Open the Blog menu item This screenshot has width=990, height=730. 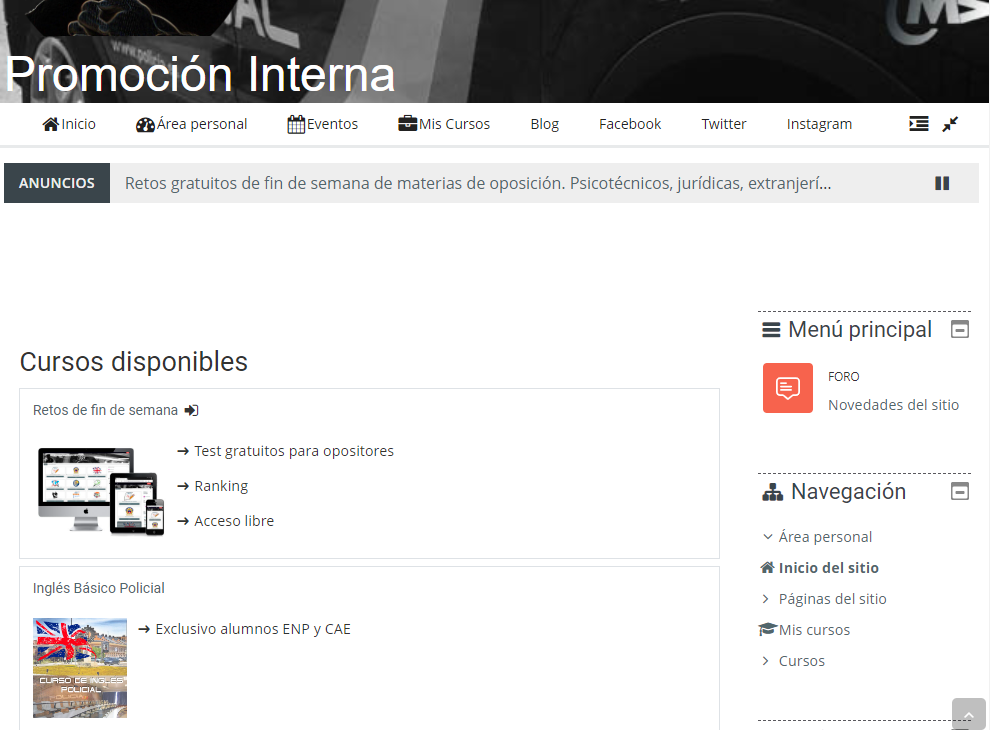pyautogui.click(x=544, y=124)
